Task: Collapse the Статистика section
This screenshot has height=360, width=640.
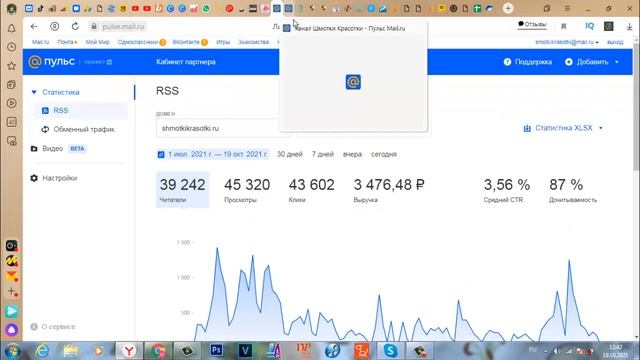Action: point(34,92)
